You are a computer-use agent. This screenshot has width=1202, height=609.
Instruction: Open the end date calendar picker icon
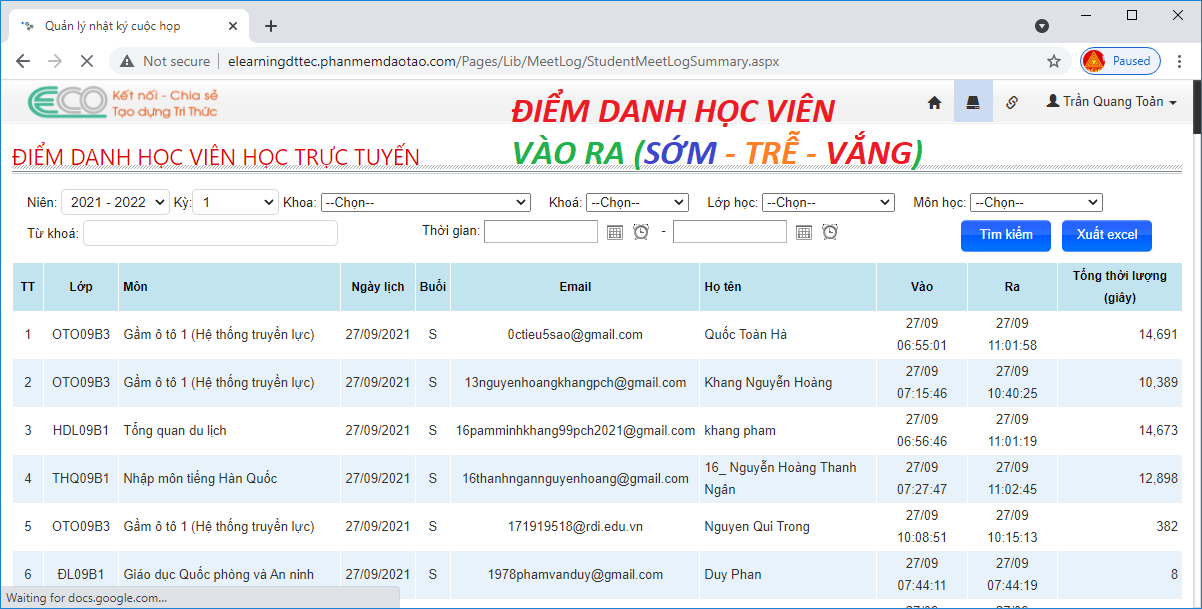pyautogui.click(x=803, y=232)
